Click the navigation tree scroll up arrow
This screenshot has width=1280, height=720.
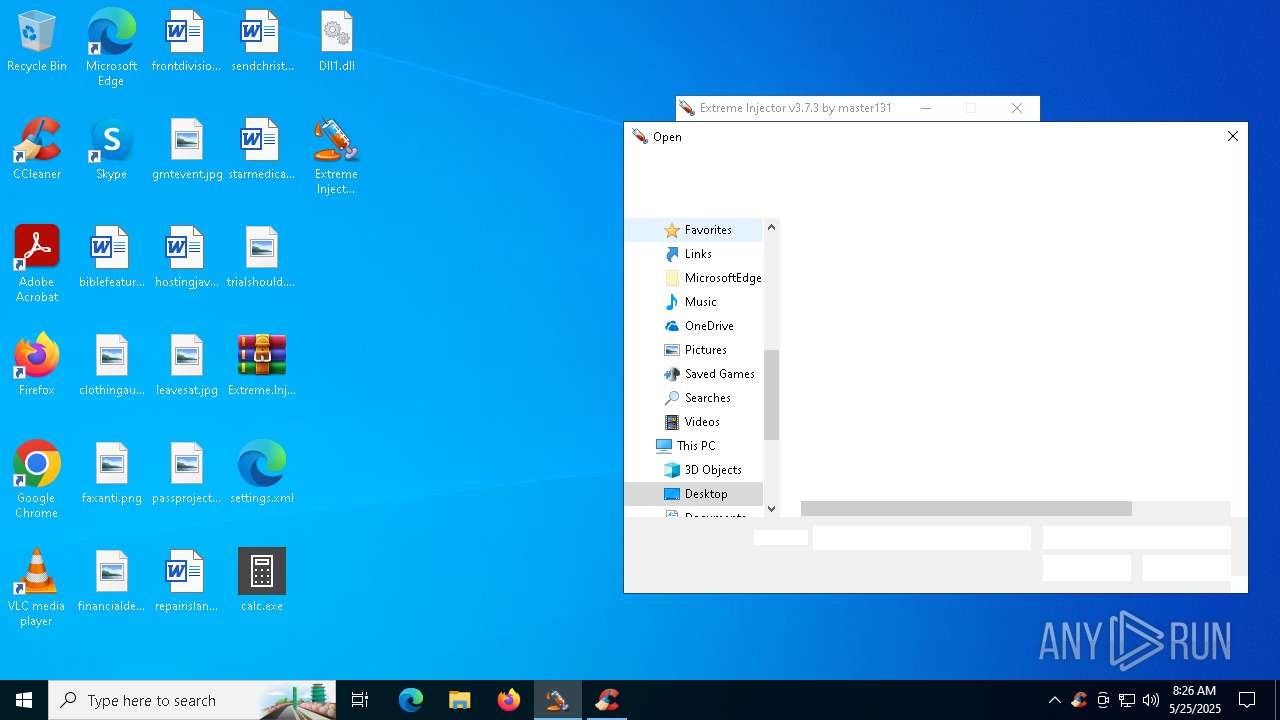click(x=771, y=228)
